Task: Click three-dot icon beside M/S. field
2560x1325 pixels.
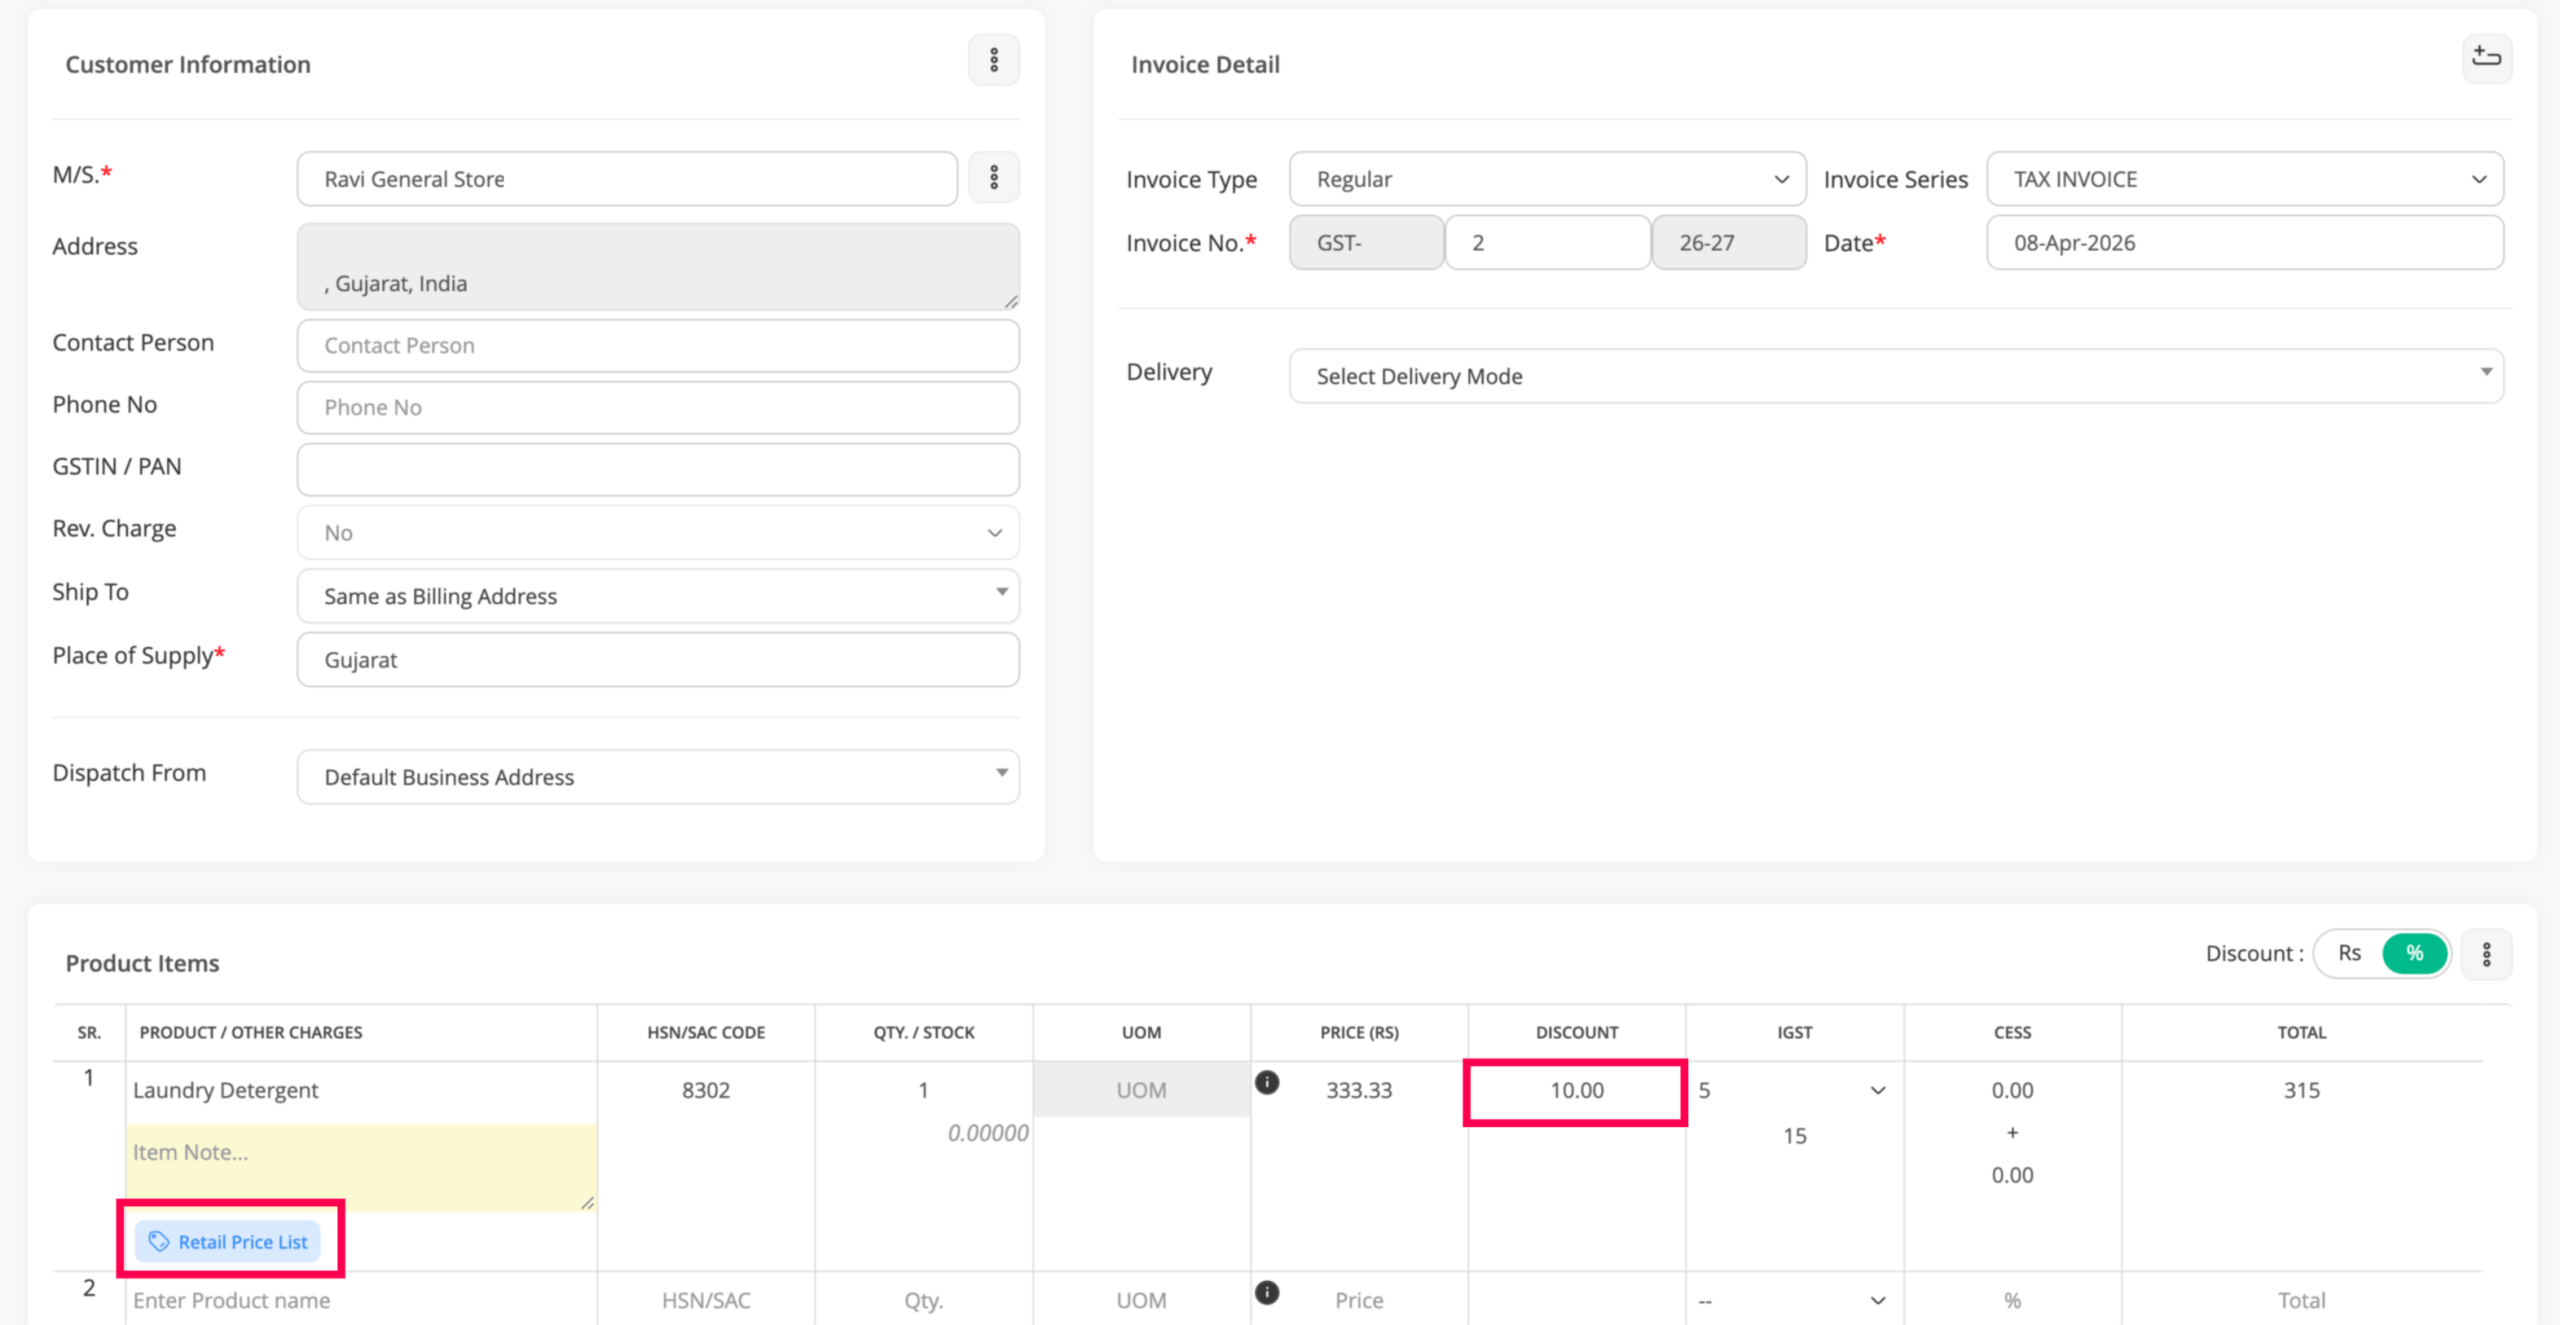Action: (x=993, y=178)
